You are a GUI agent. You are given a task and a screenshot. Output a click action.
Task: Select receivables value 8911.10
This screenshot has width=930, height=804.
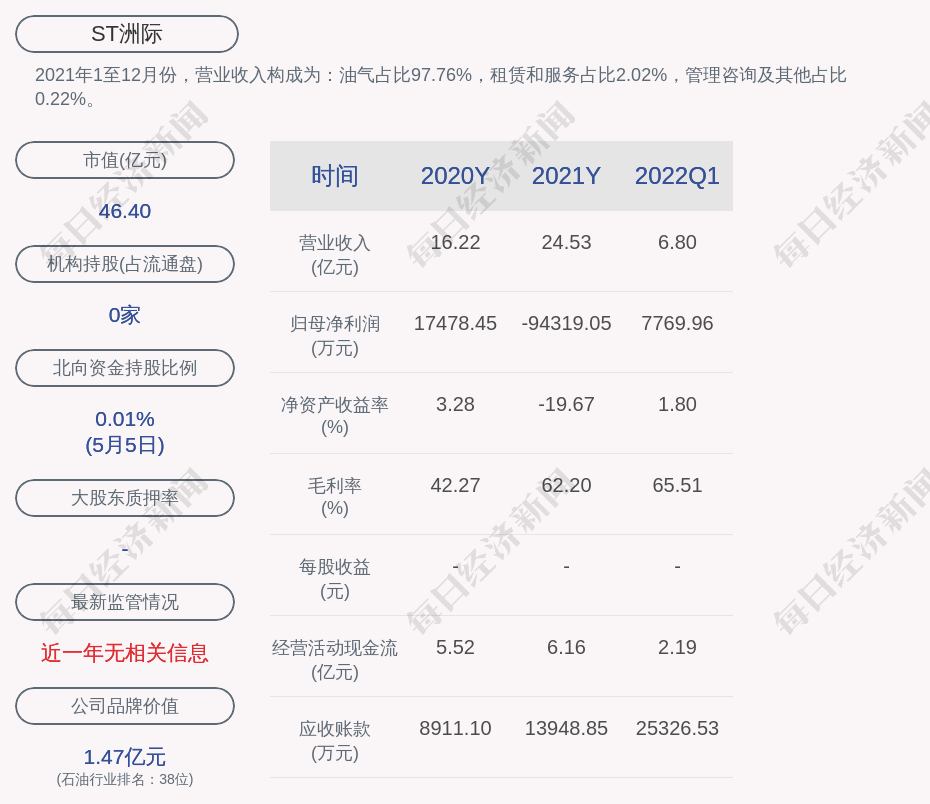pos(455,728)
